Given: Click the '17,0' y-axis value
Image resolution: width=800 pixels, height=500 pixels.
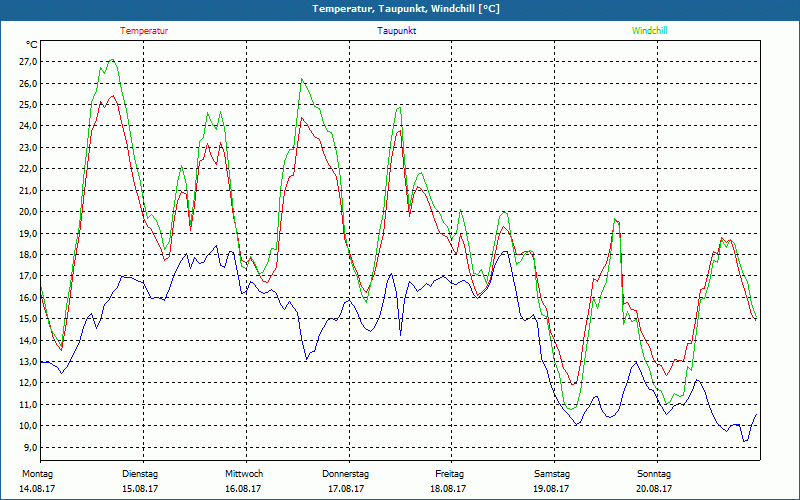Looking at the screenshot, I should tap(29, 276).
